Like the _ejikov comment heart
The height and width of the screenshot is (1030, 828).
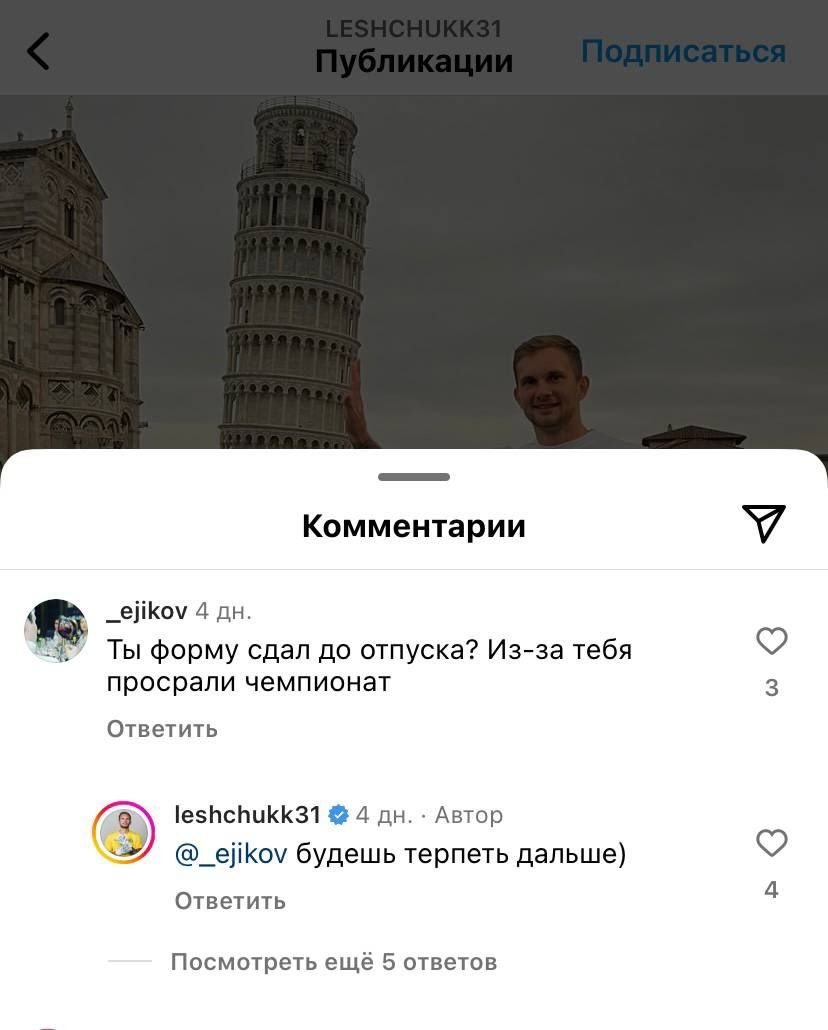[x=771, y=640]
